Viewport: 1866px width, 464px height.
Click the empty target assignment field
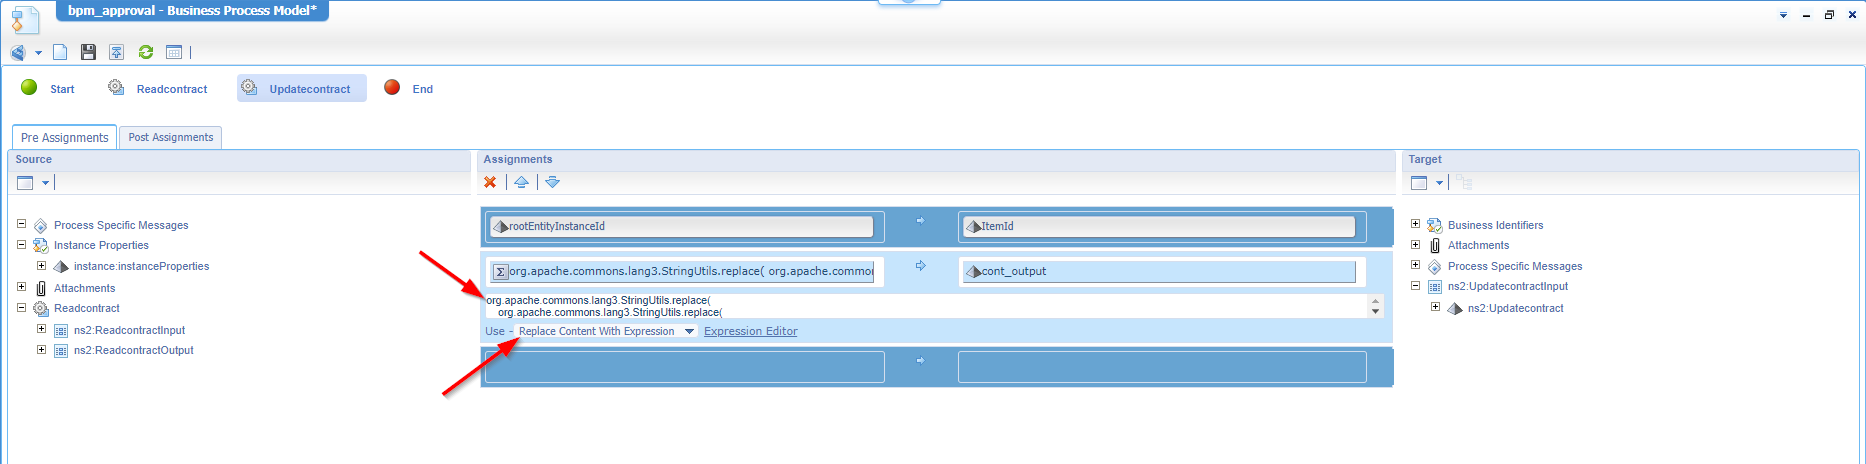tap(1162, 366)
